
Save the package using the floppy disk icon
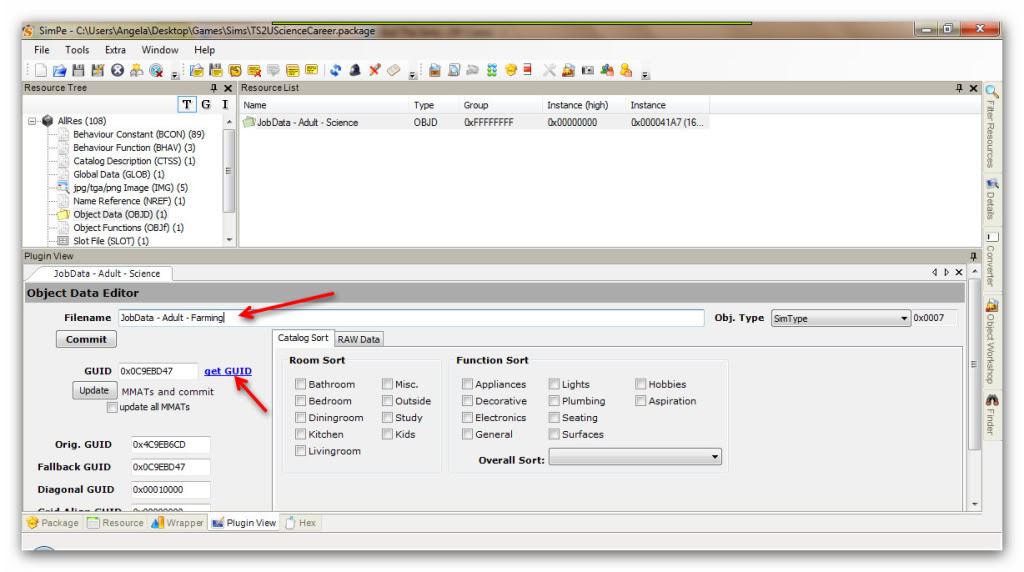(78, 71)
